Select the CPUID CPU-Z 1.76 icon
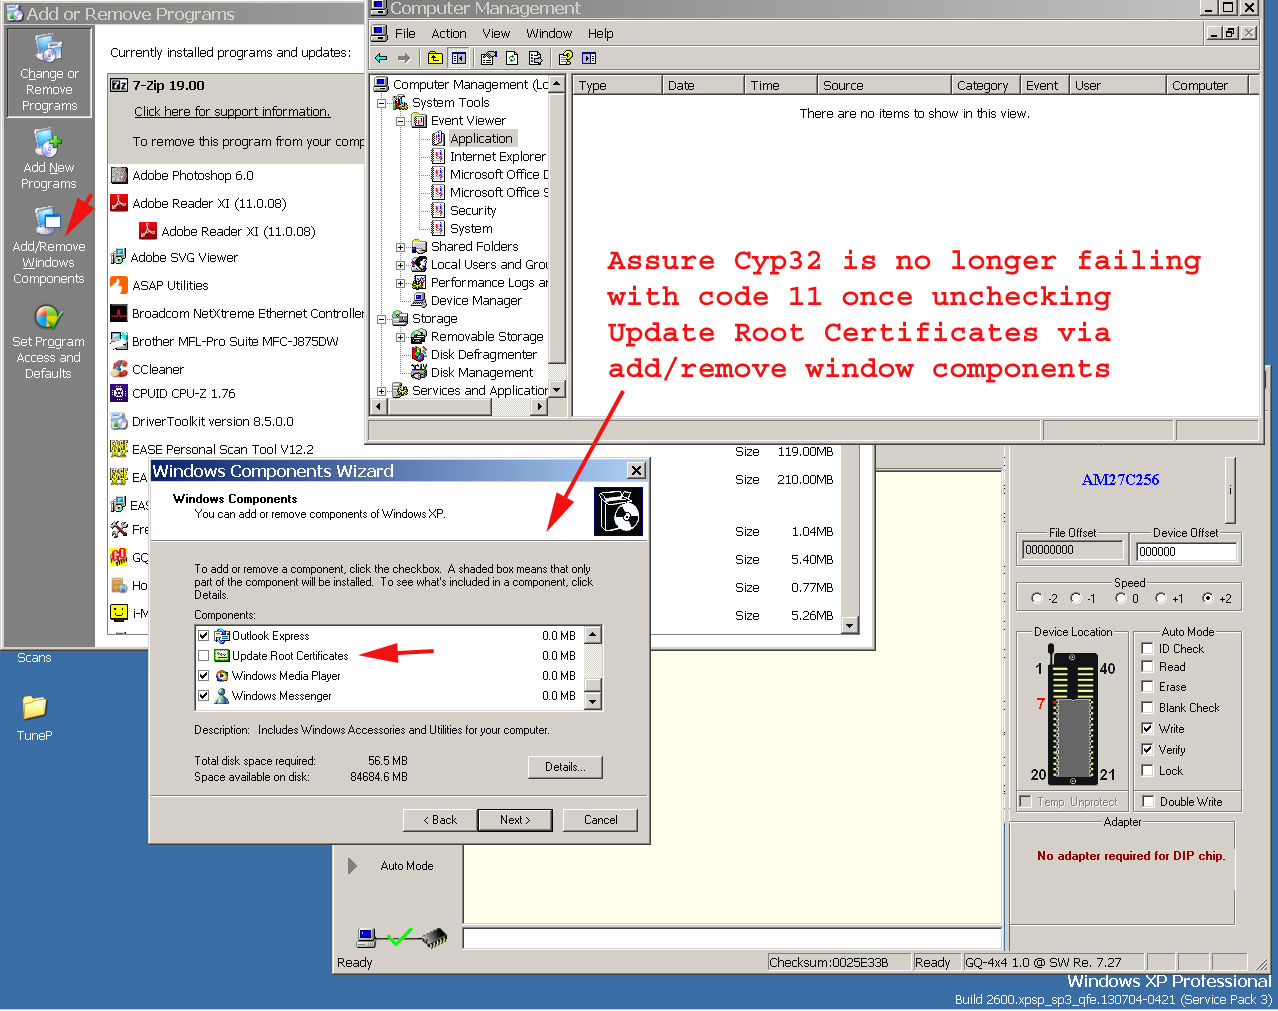 (119, 393)
